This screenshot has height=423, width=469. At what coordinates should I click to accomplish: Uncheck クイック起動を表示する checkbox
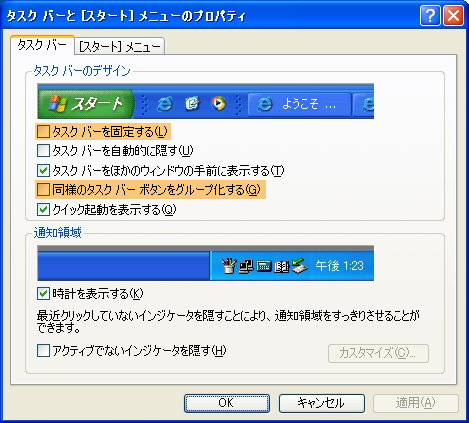43,209
